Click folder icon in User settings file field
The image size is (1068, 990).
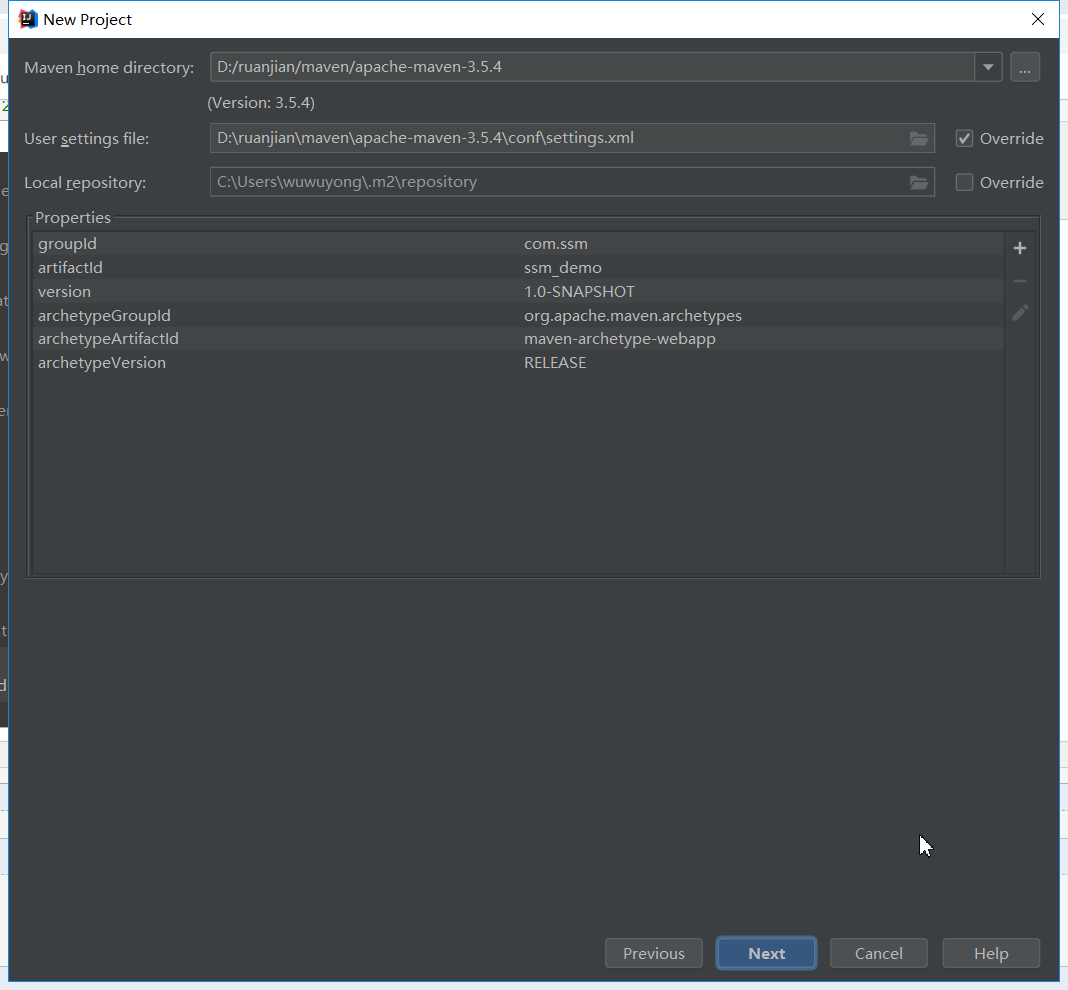919,139
